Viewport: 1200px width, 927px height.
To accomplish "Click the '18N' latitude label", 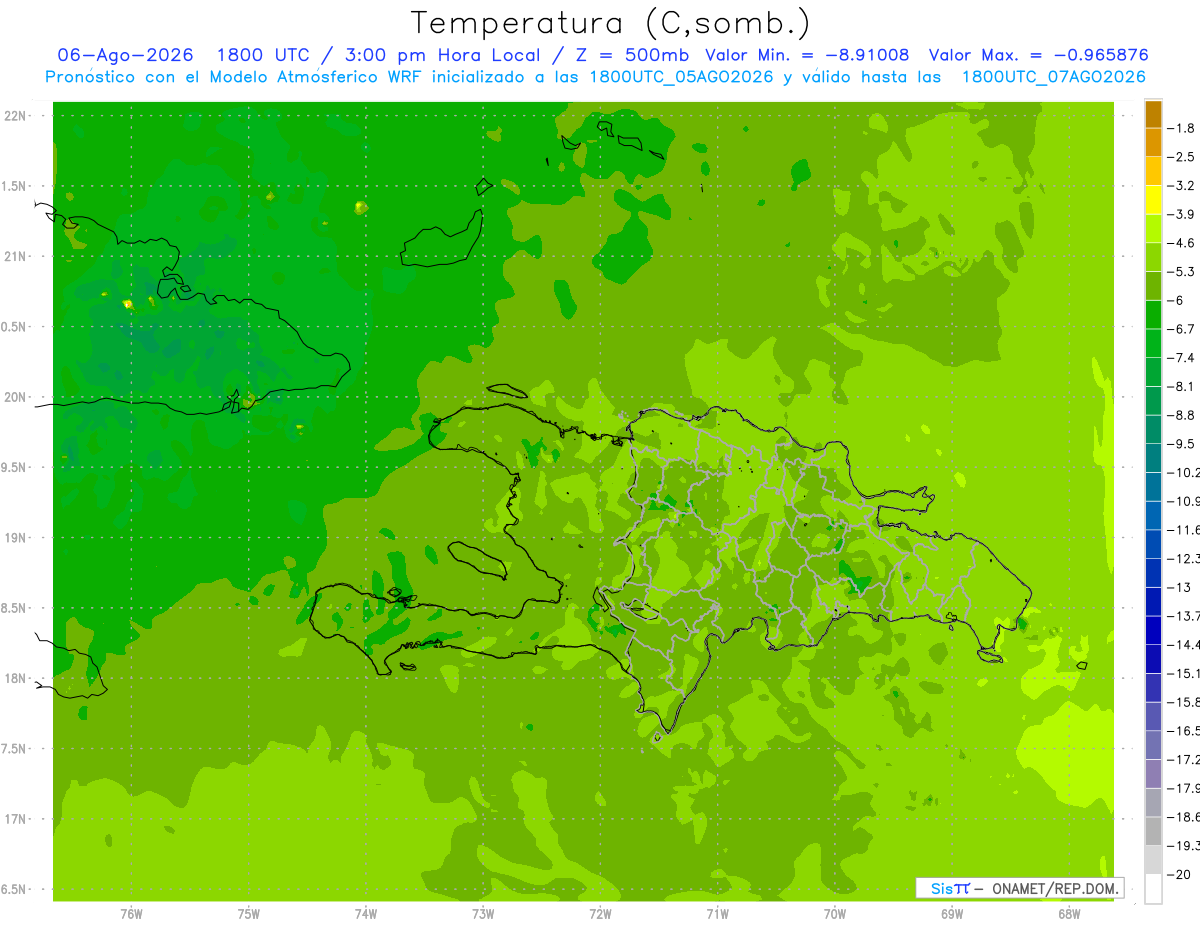I will (x=16, y=678).
